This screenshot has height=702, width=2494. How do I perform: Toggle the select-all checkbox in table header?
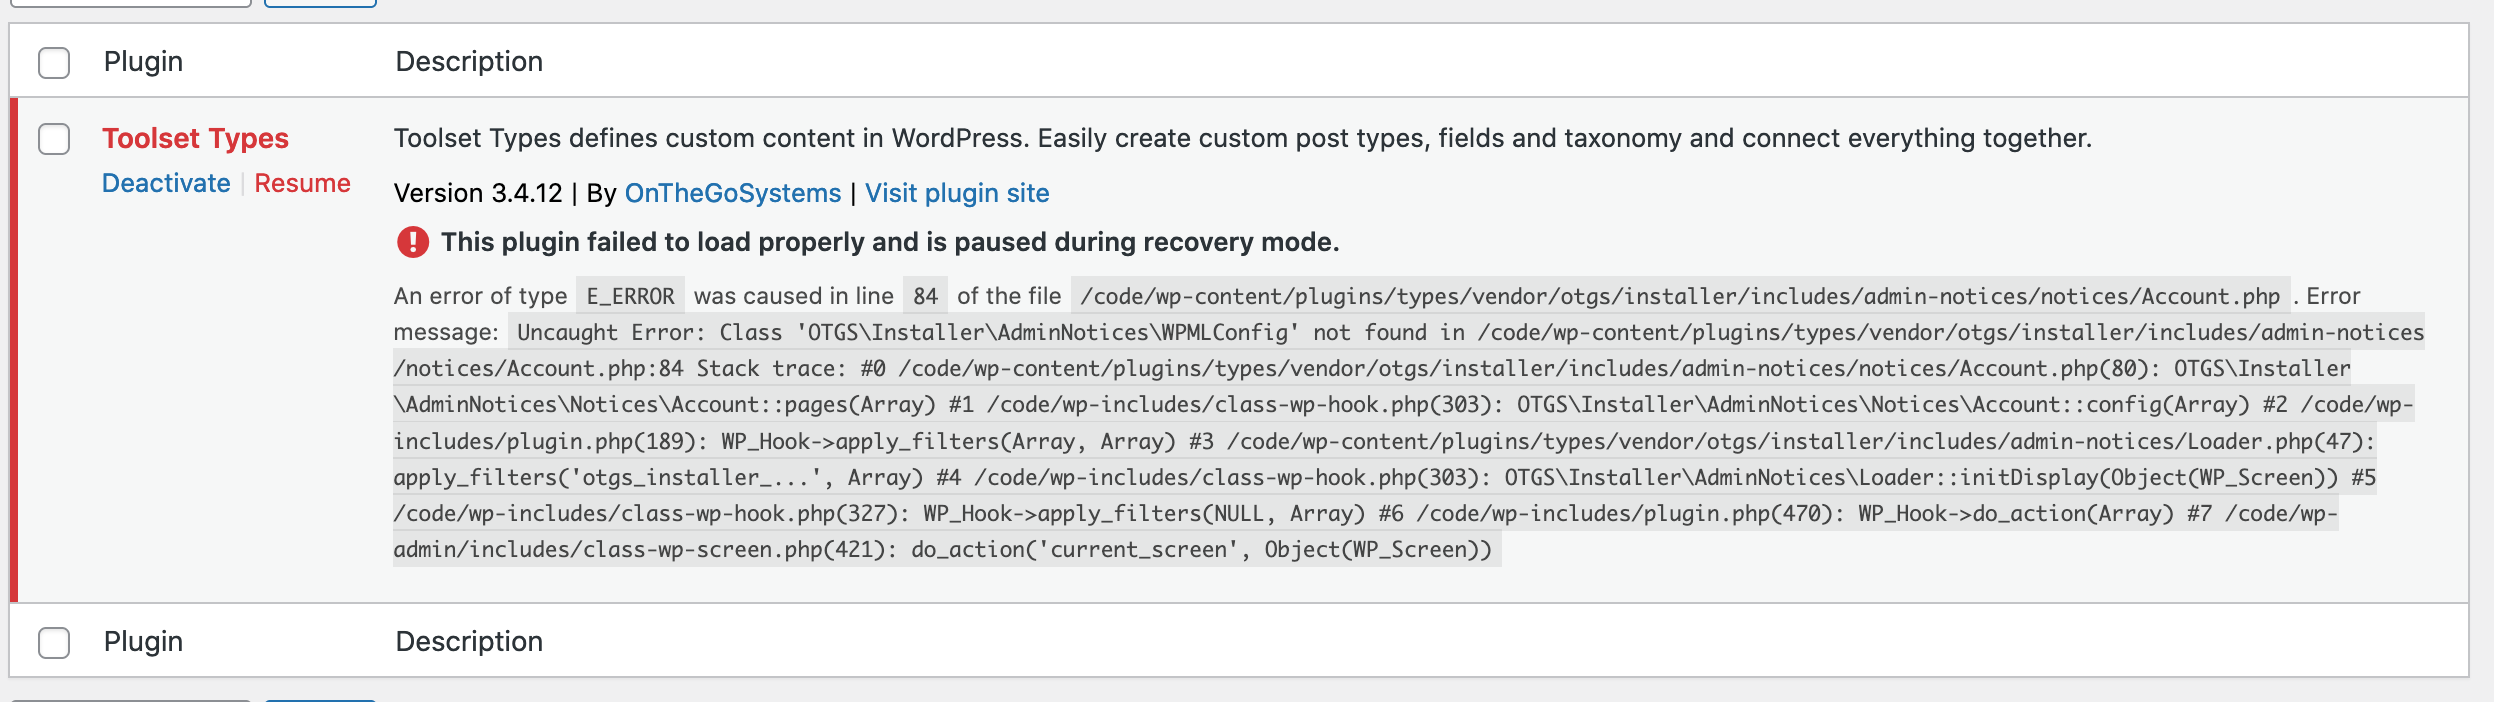click(54, 62)
